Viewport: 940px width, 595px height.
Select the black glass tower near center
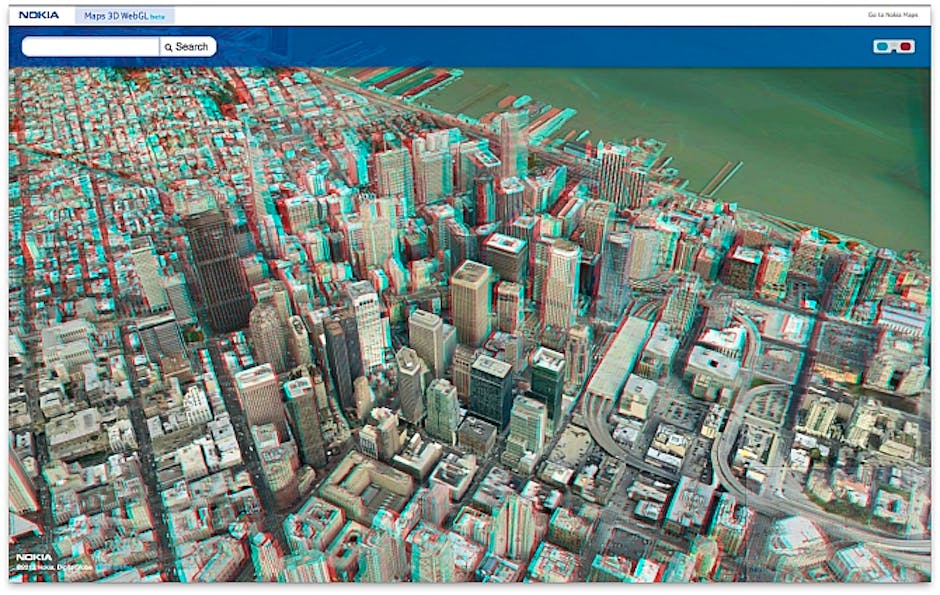point(491,388)
